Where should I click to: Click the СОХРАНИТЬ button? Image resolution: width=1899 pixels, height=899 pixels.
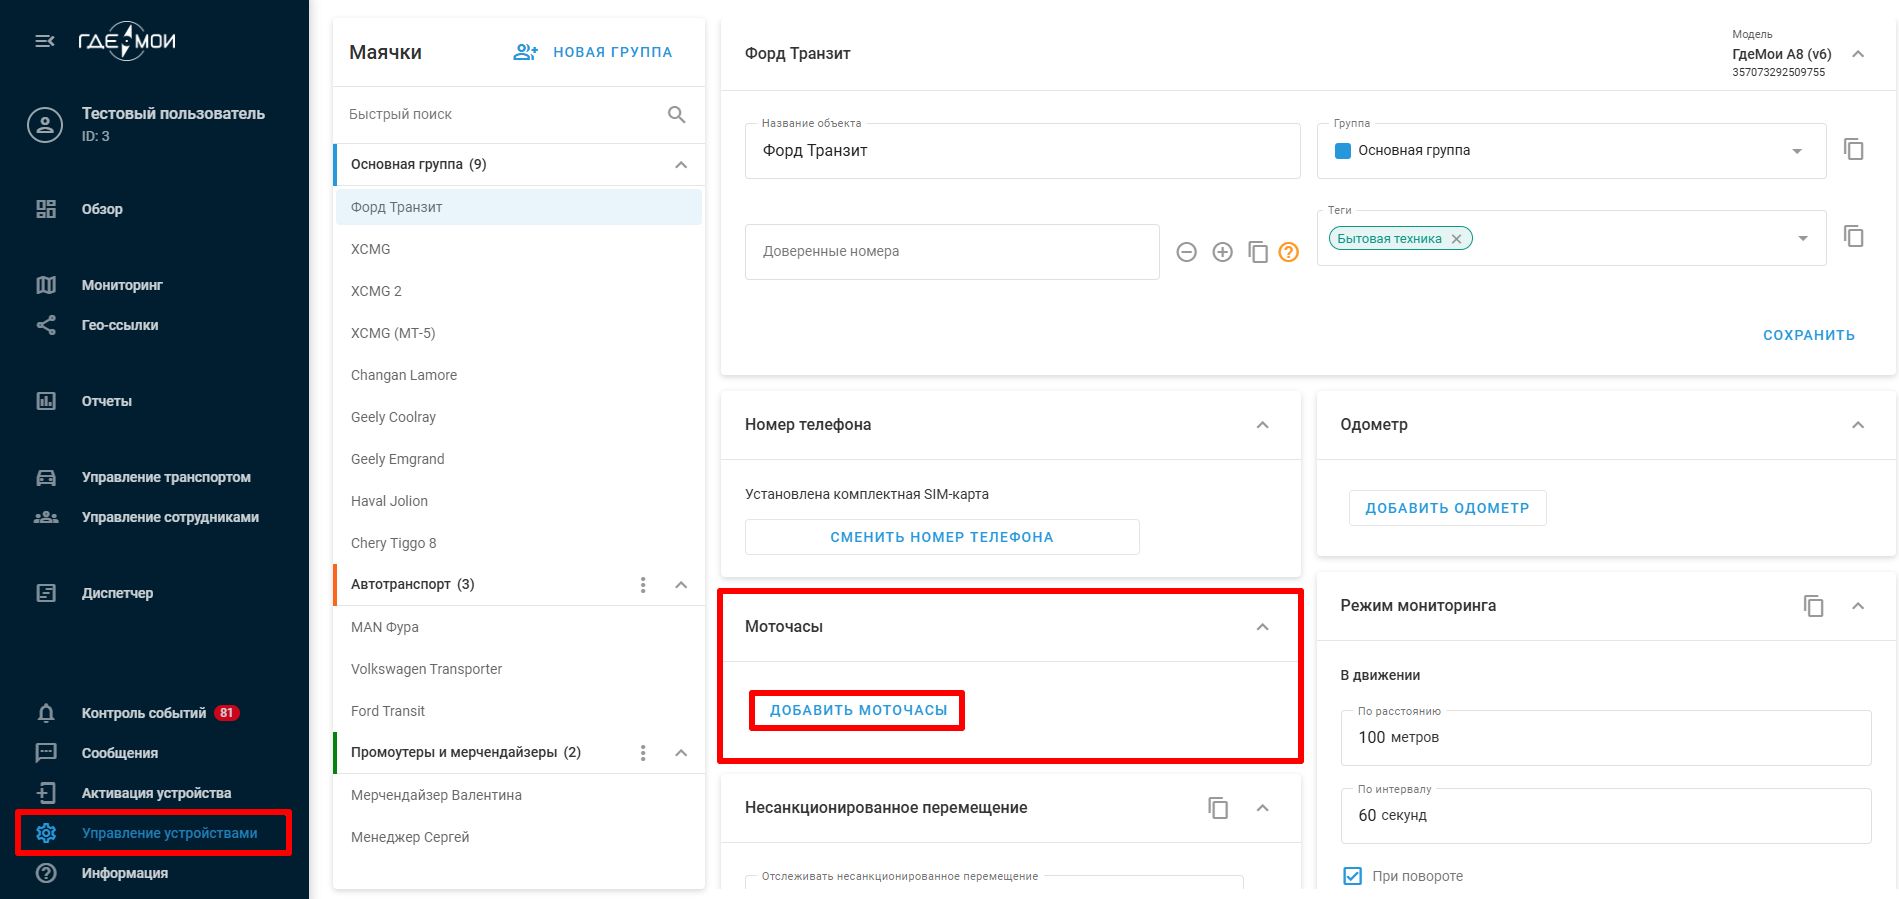coord(1808,335)
